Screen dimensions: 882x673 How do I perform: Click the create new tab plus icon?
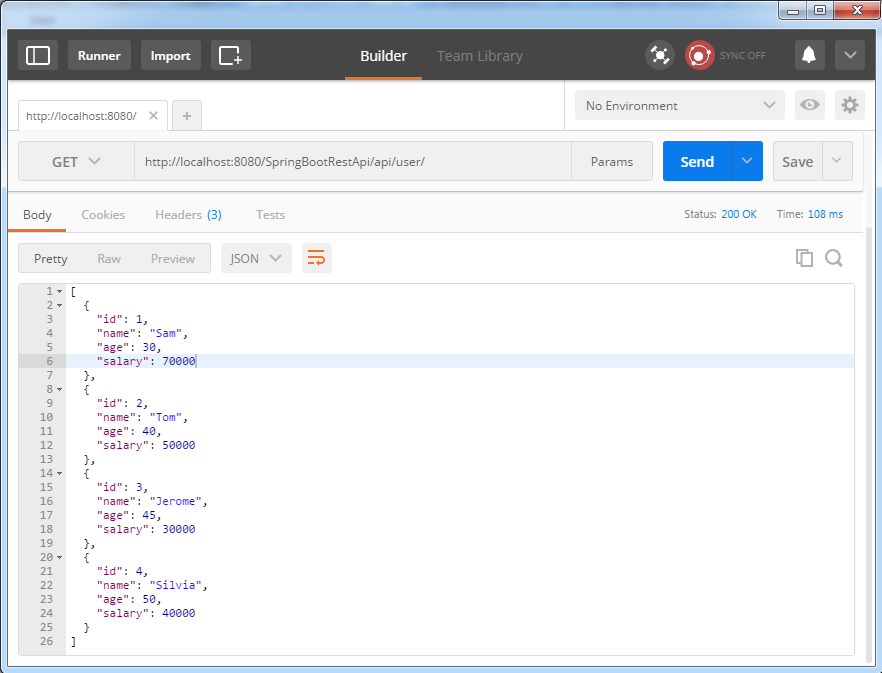186,115
